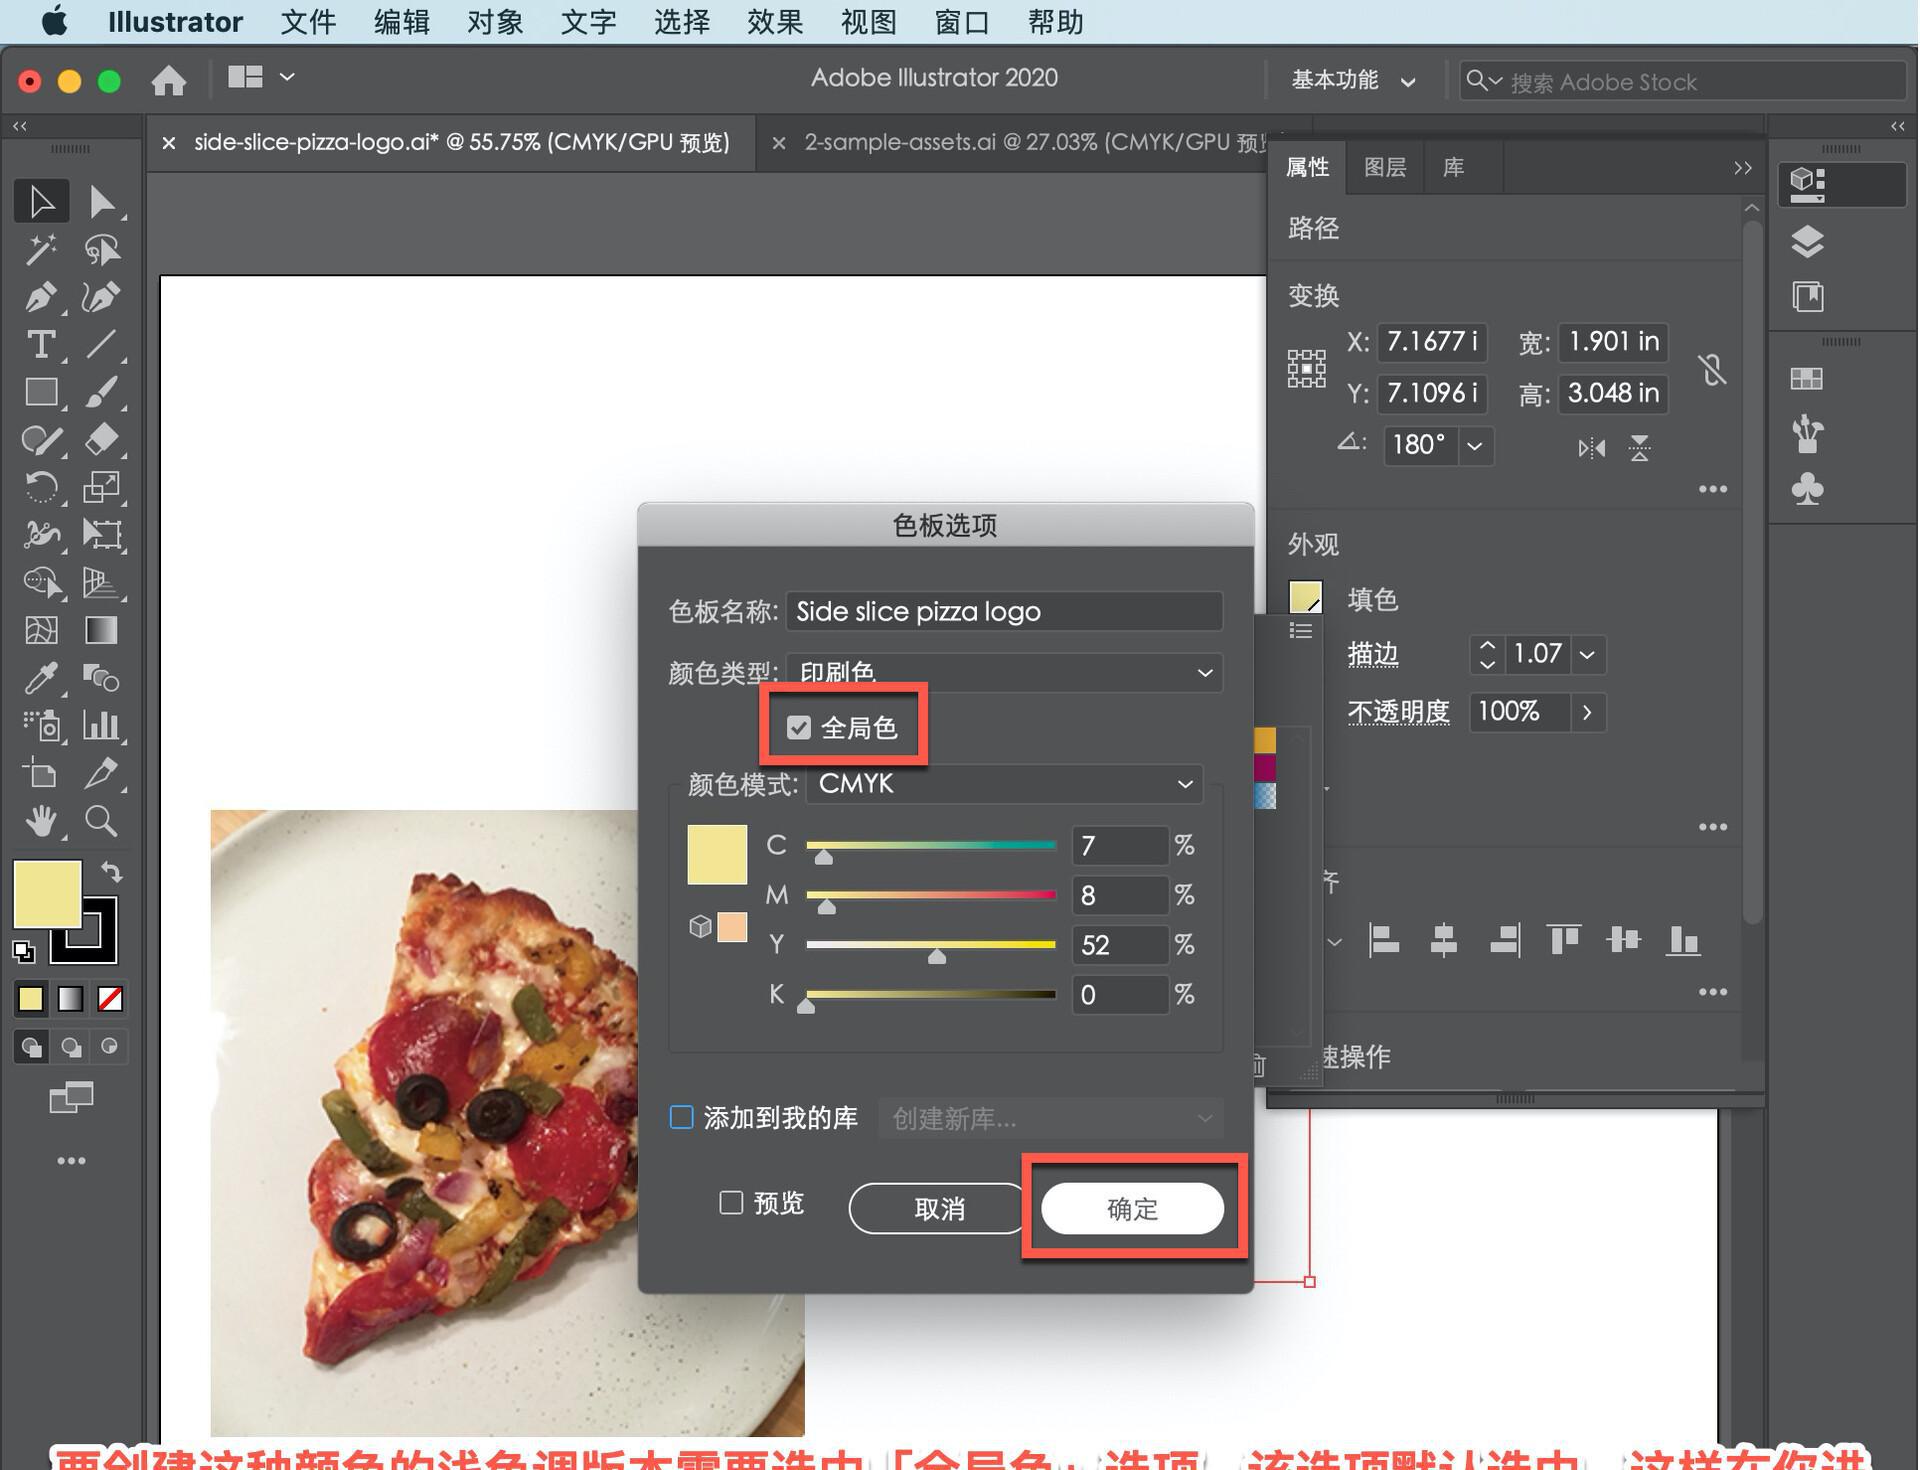
Task: Click the fill color swatch in 外观
Action: point(1305,598)
